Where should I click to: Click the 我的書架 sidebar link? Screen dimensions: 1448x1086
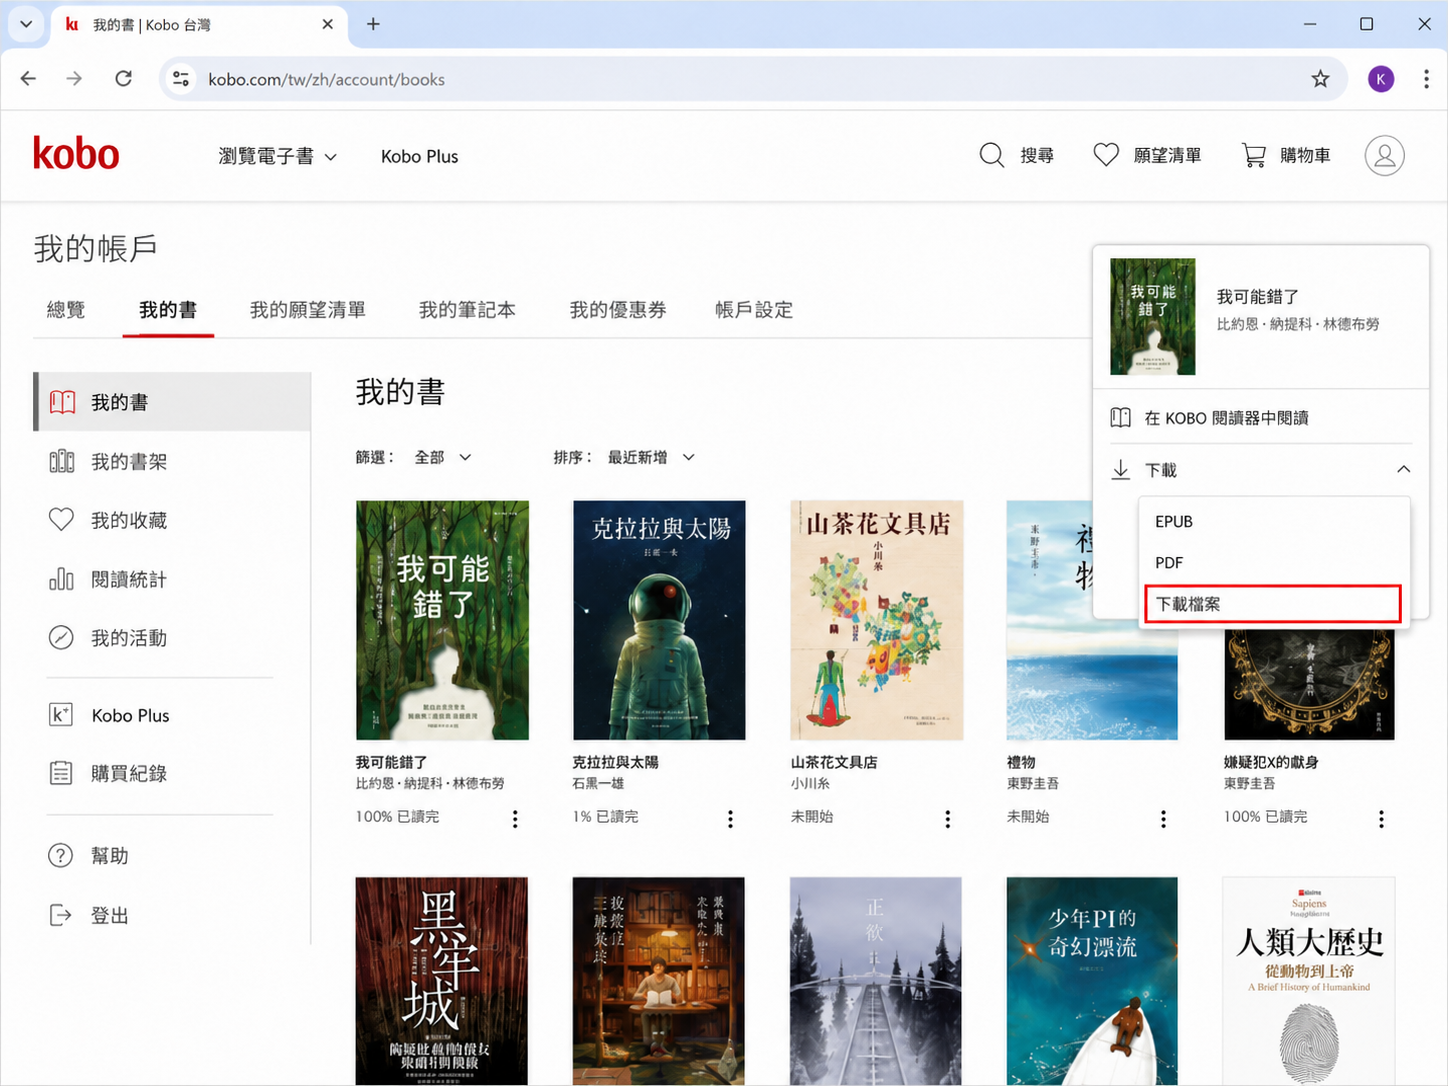pyautogui.click(x=129, y=461)
